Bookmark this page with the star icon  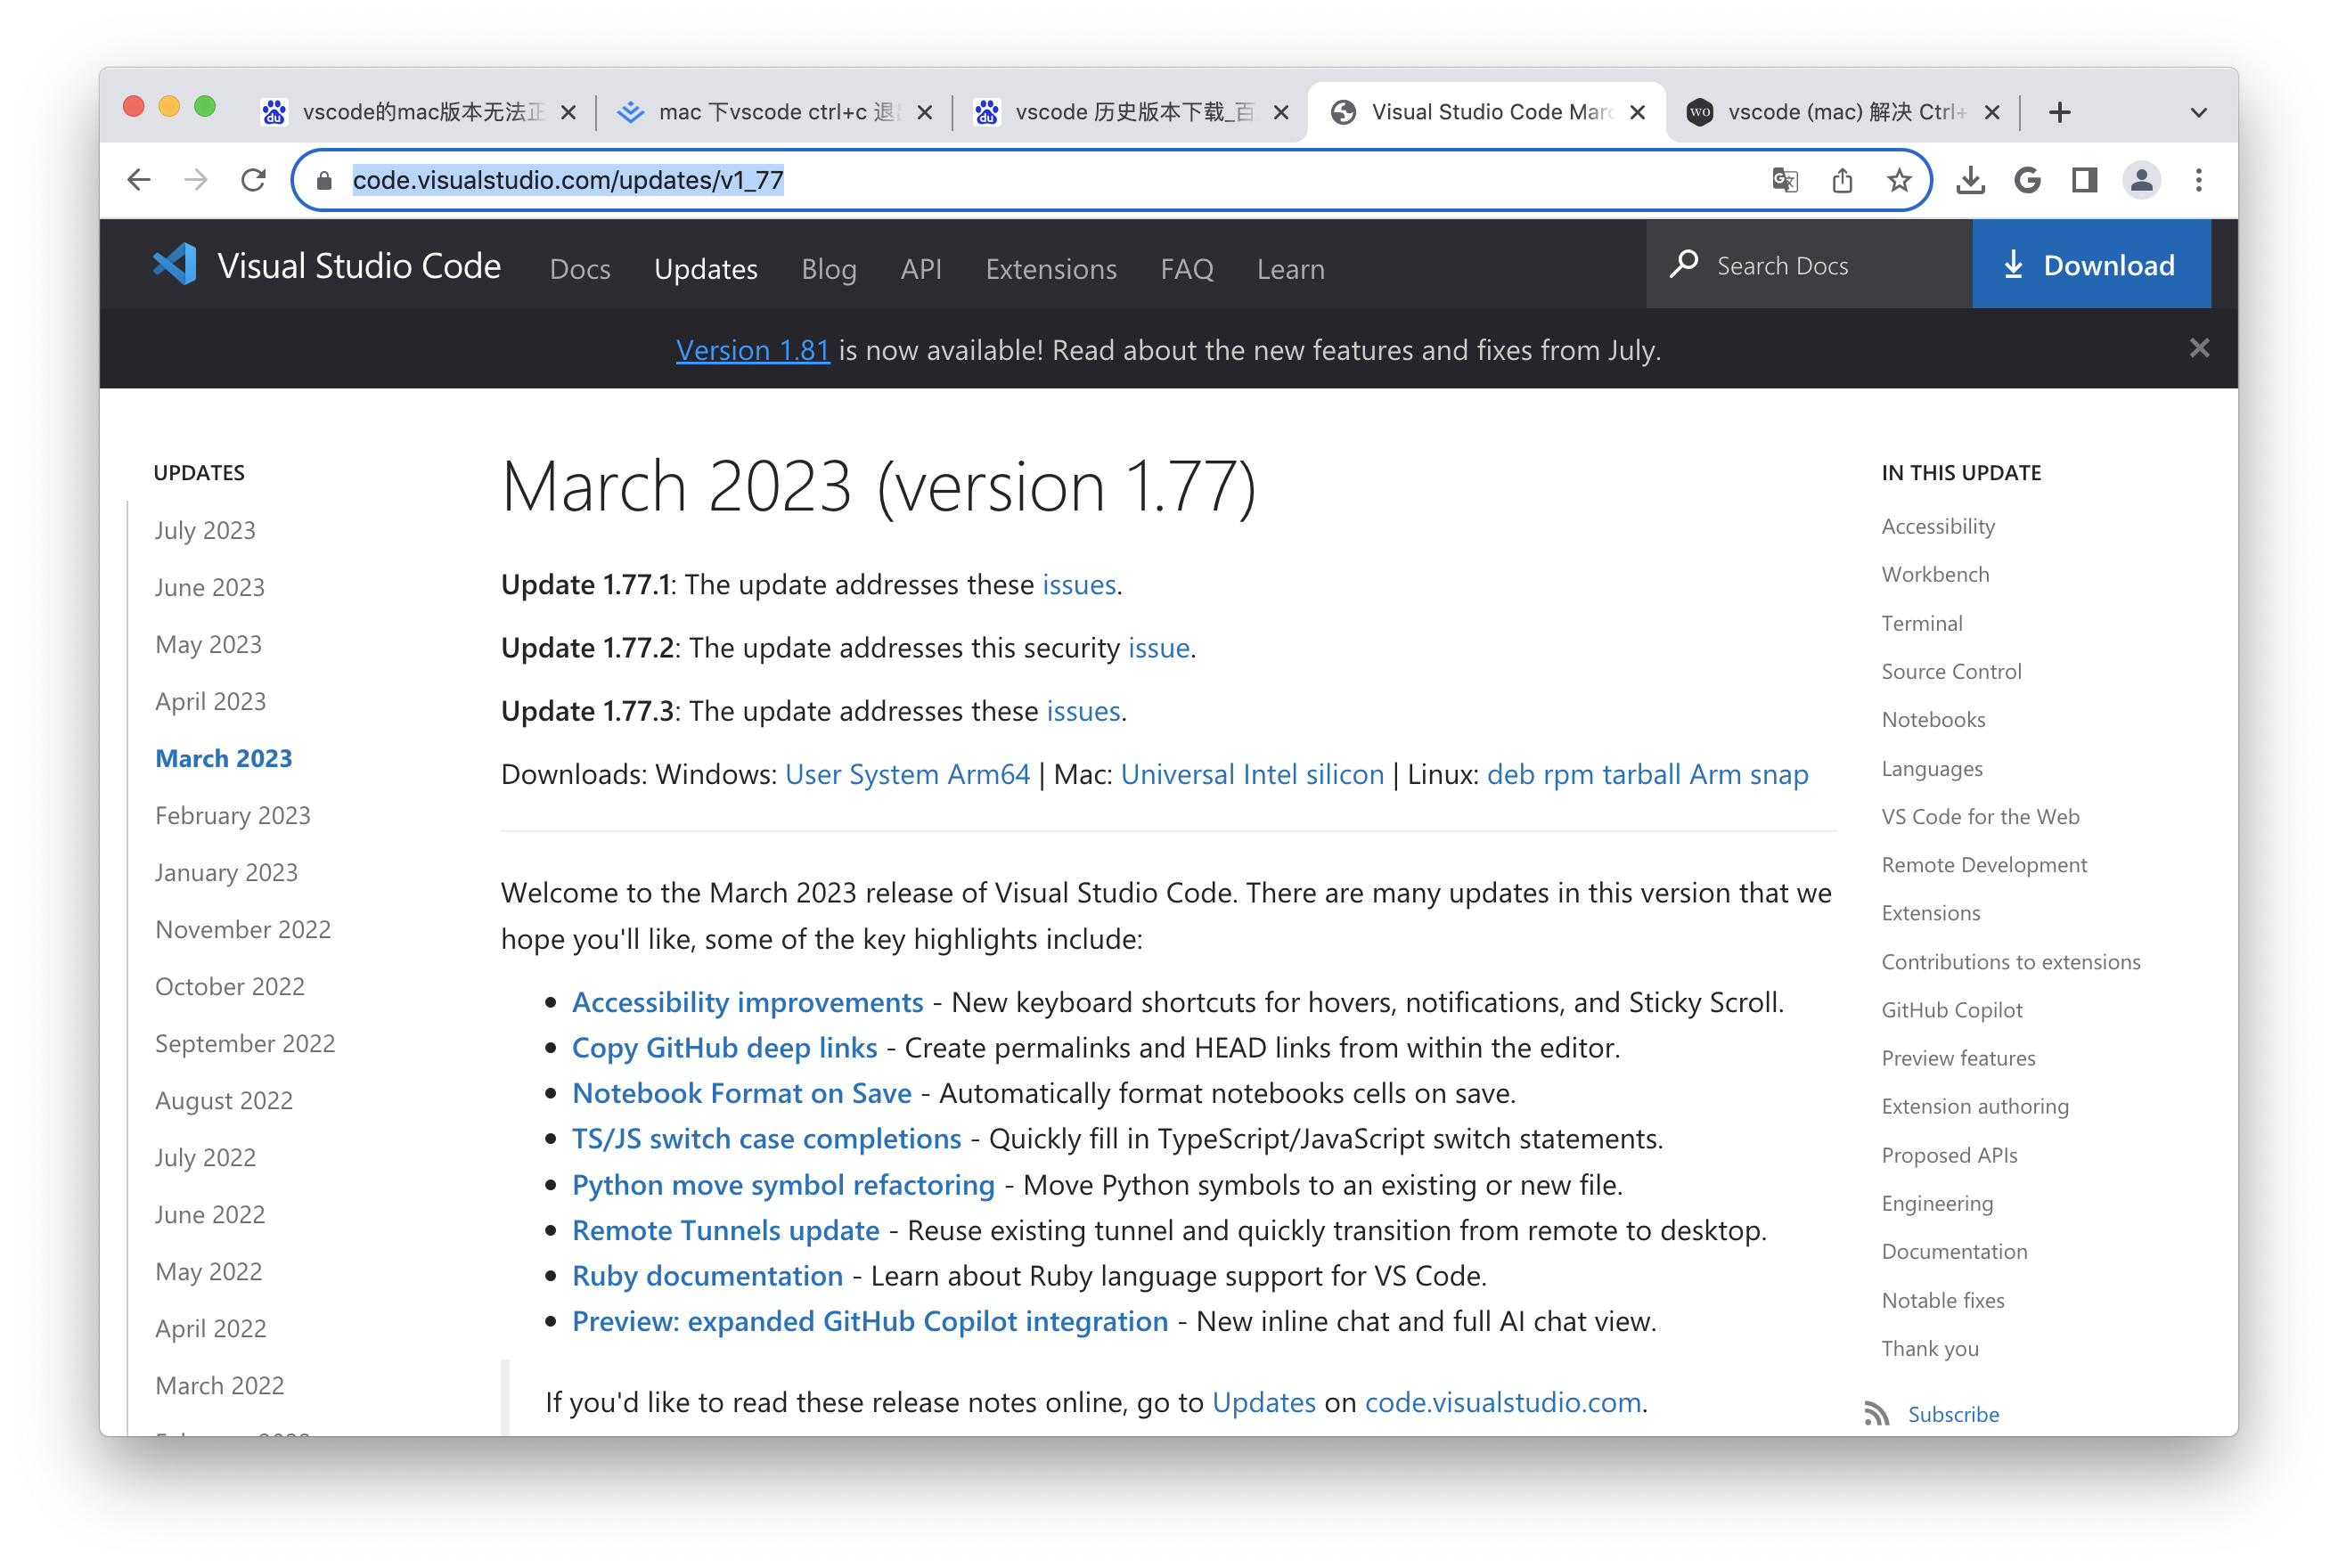(1899, 180)
